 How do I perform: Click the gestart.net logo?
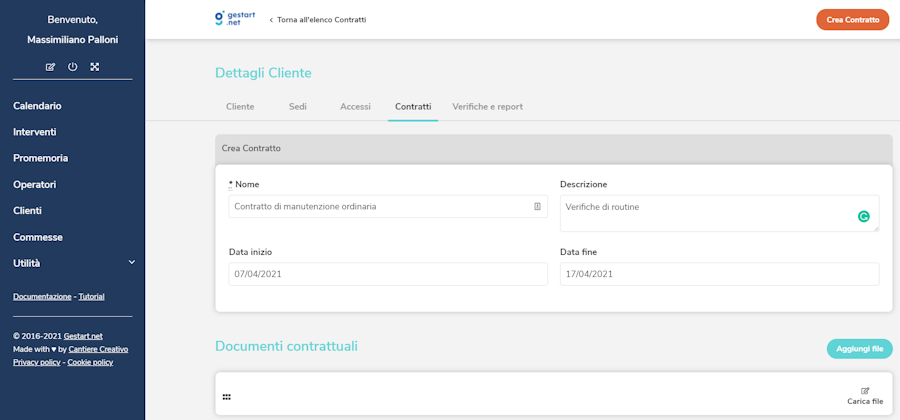tap(235, 18)
